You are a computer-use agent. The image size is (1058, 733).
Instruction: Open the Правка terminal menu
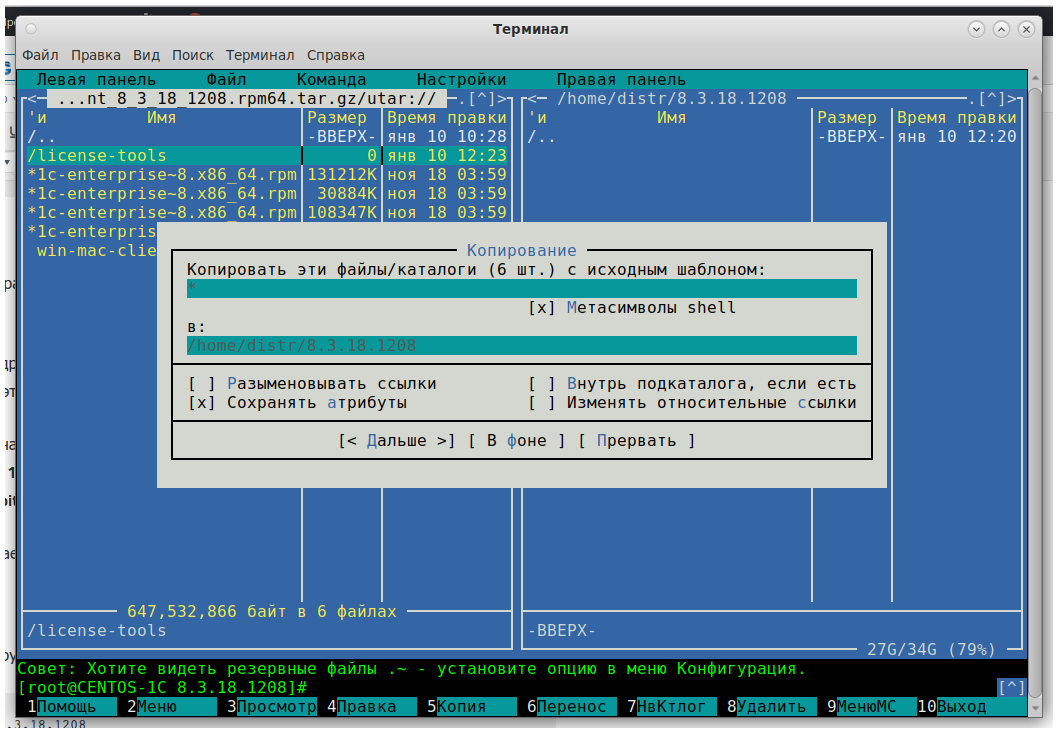click(96, 55)
